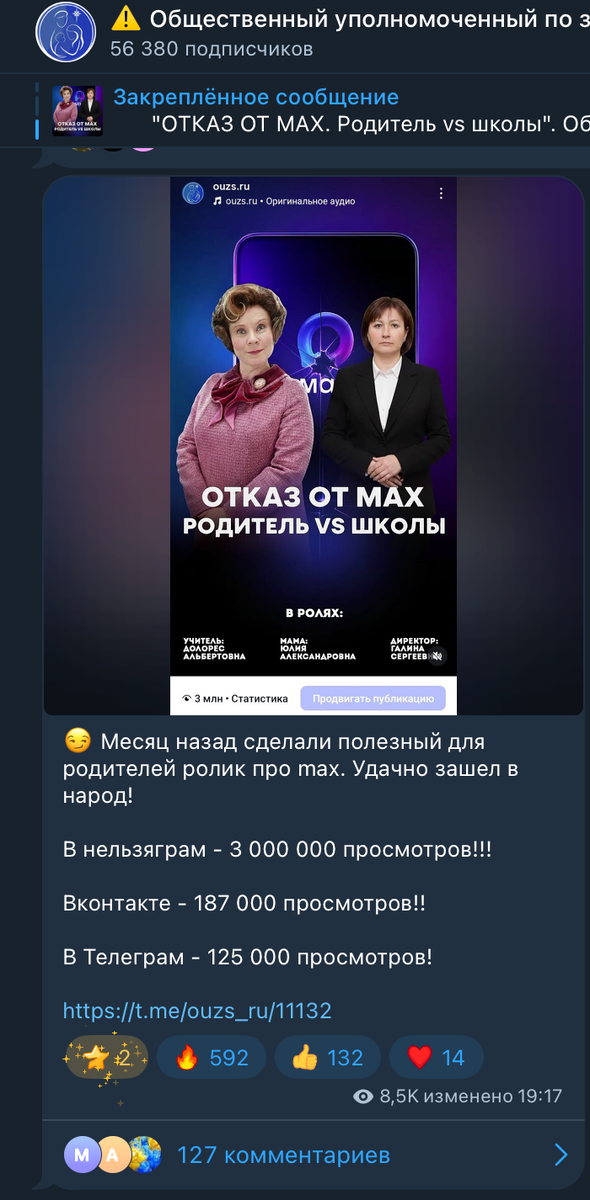Image resolution: width=590 pixels, height=1200 pixels.
Task: Click the "Продвигать публикацию" button
Action: tap(373, 698)
